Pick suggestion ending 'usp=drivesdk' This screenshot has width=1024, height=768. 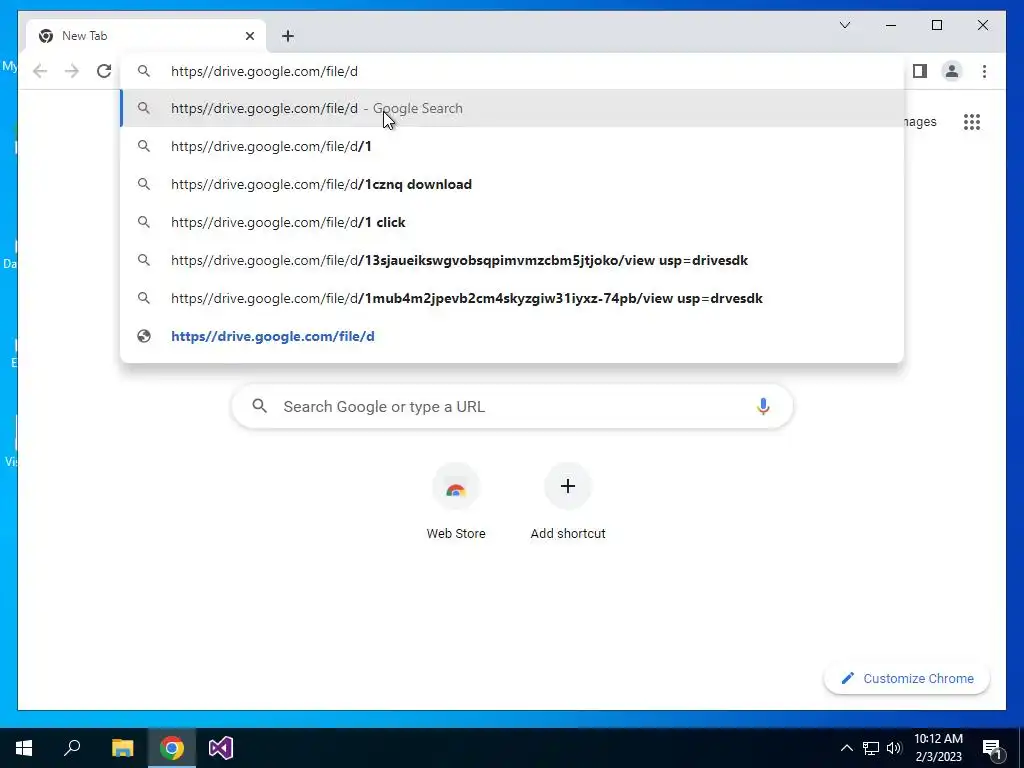[x=512, y=260]
